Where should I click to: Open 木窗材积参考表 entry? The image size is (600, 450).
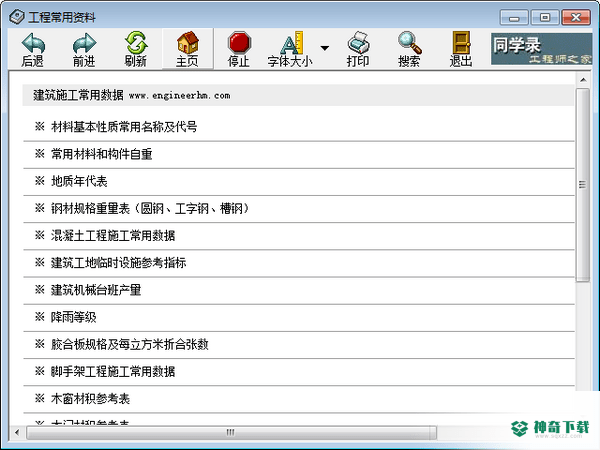[90, 398]
